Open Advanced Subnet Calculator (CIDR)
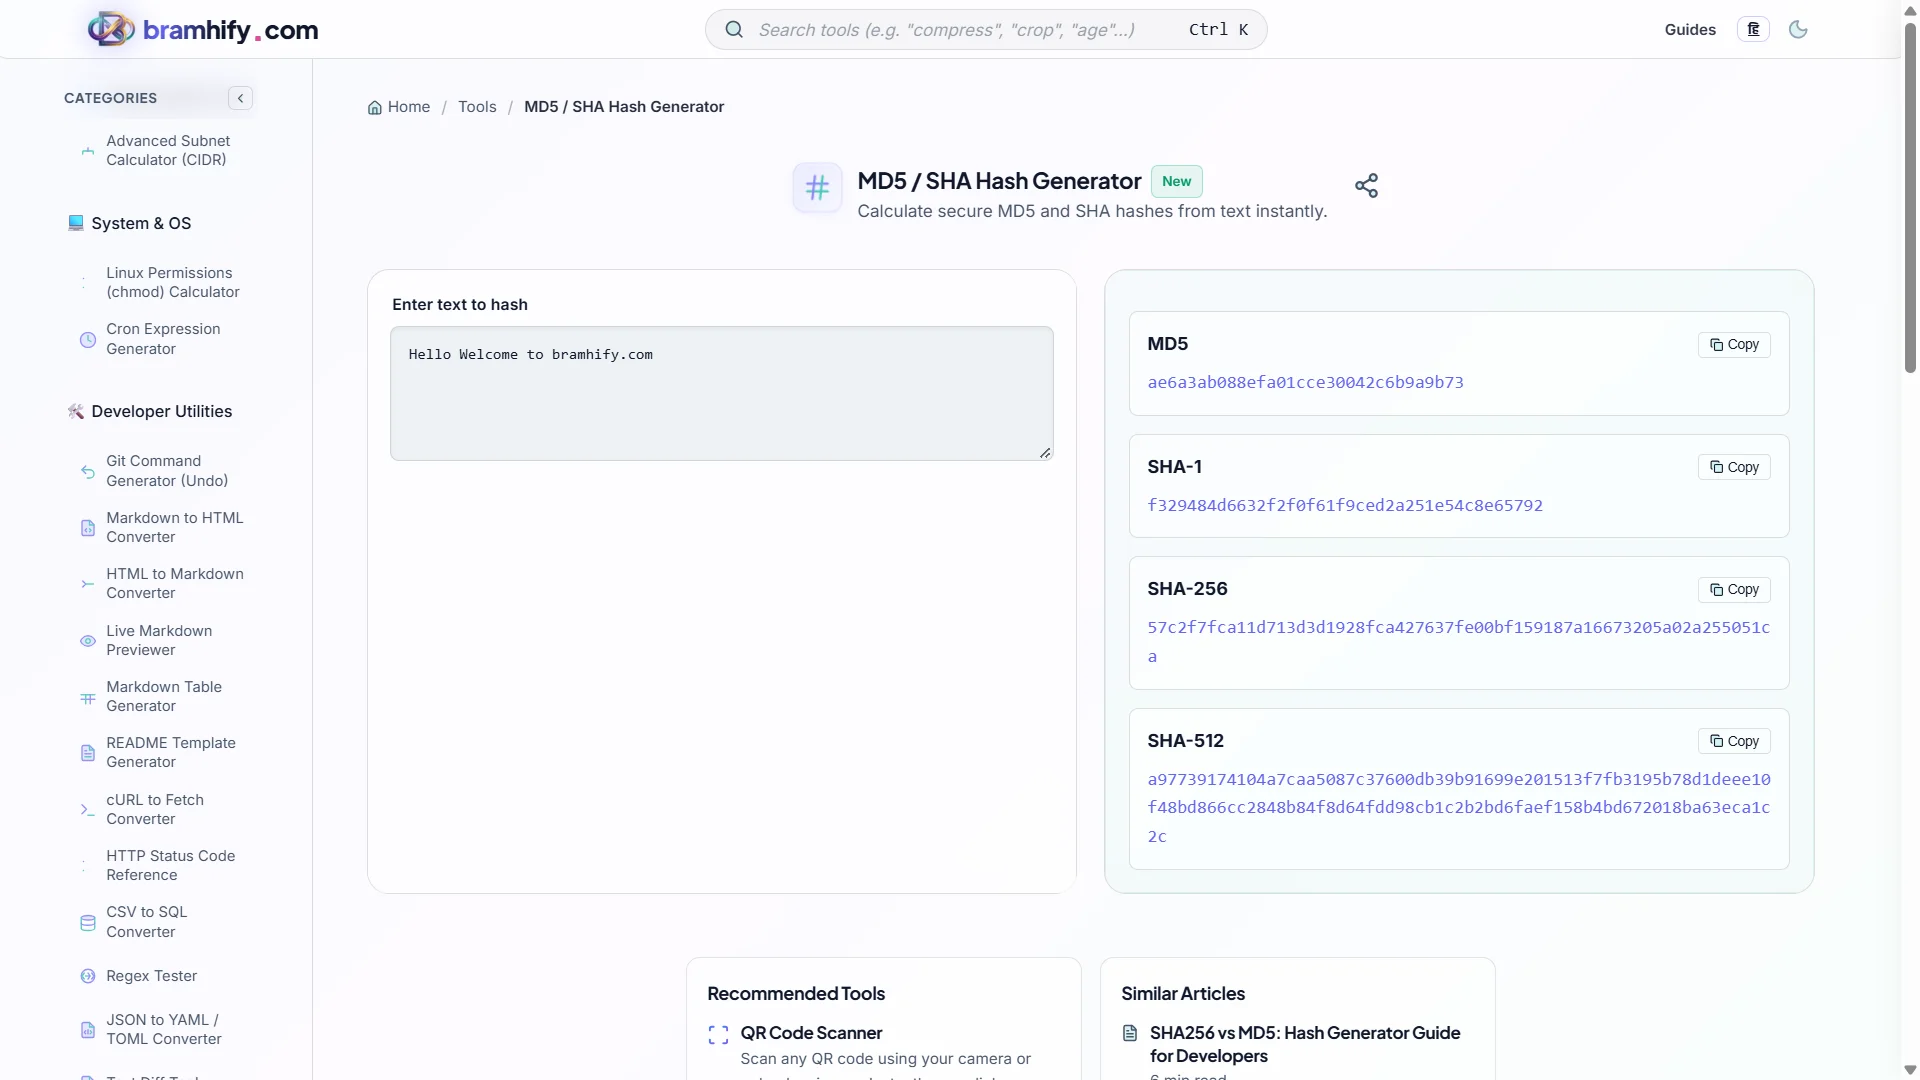The image size is (1920, 1080). click(x=168, y=151)
